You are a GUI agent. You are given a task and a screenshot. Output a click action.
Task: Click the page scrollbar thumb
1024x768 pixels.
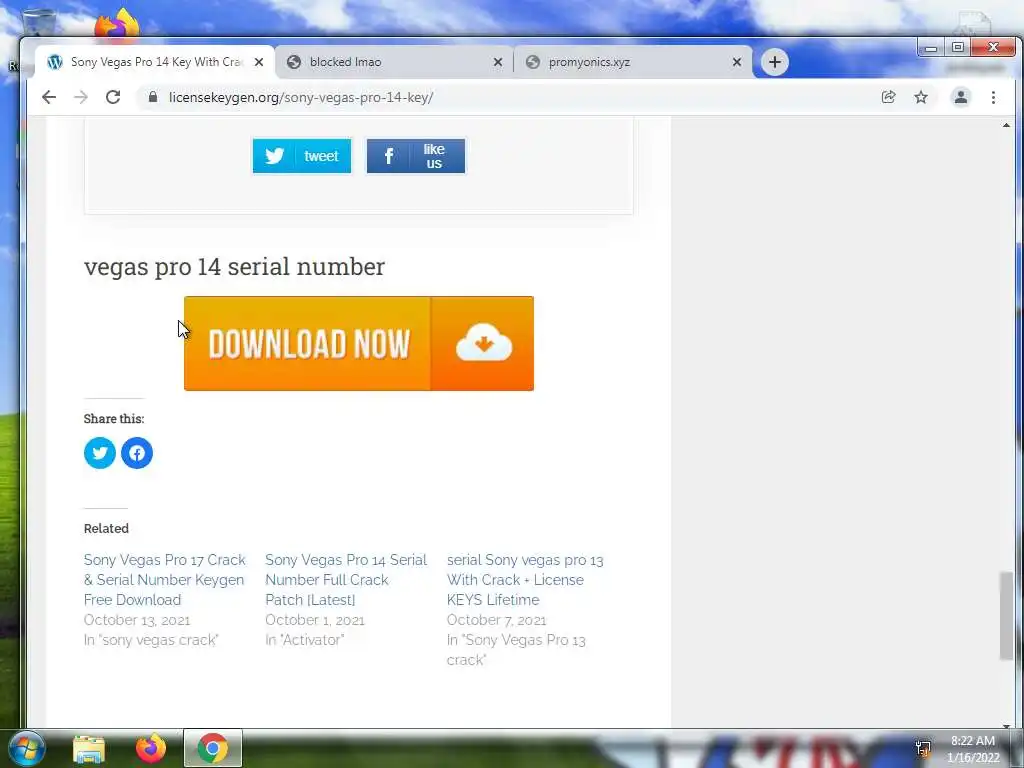click(1006, 616)
